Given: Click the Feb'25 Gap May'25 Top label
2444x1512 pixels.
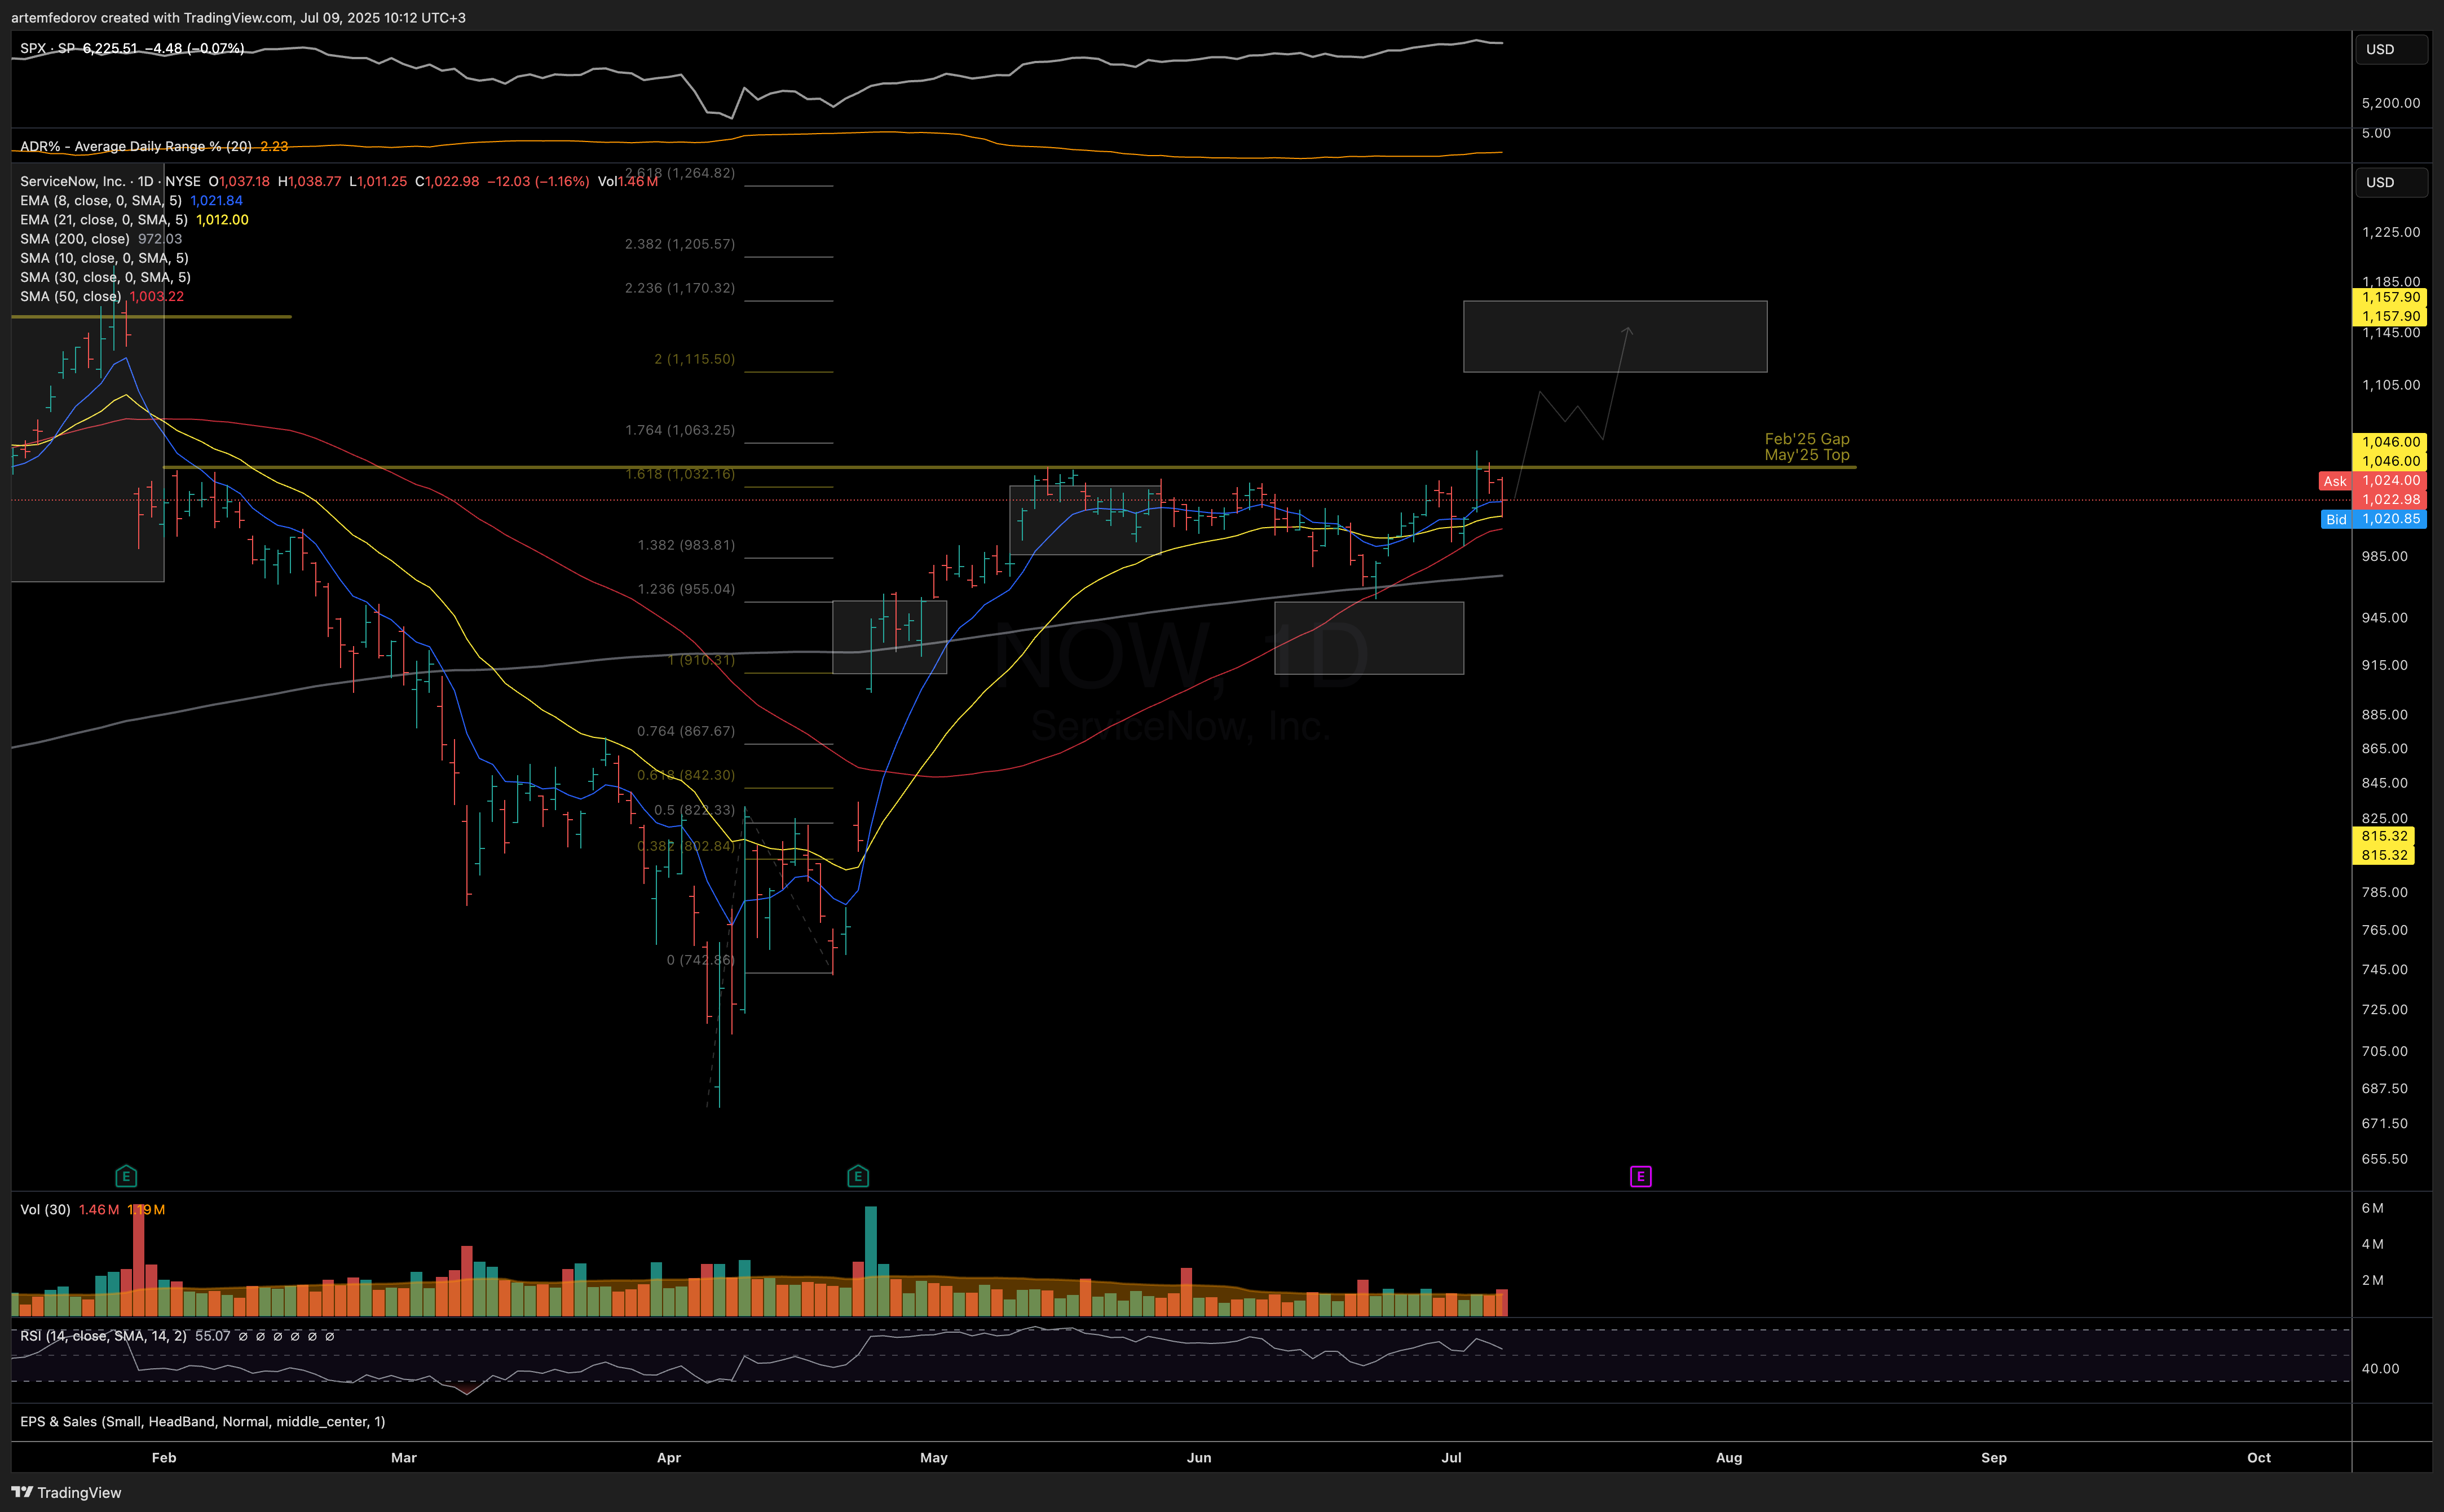Looking at the screenshot, I should (x=1807, y=447).
